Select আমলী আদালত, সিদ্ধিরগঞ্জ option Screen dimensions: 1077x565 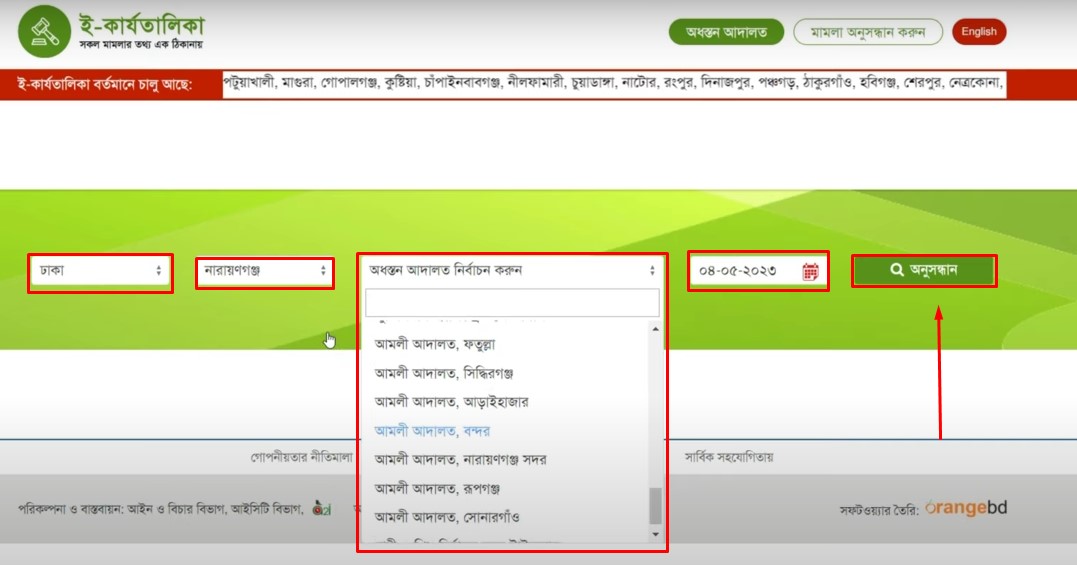(x=444, y=373)
